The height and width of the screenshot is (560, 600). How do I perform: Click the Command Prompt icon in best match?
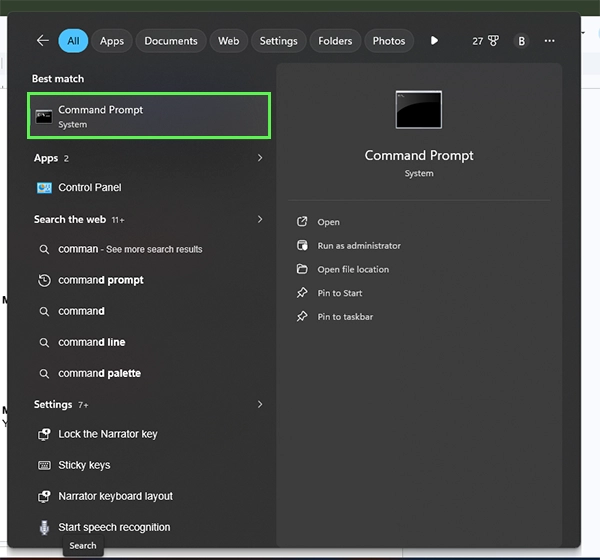click(x=44, y=117)
